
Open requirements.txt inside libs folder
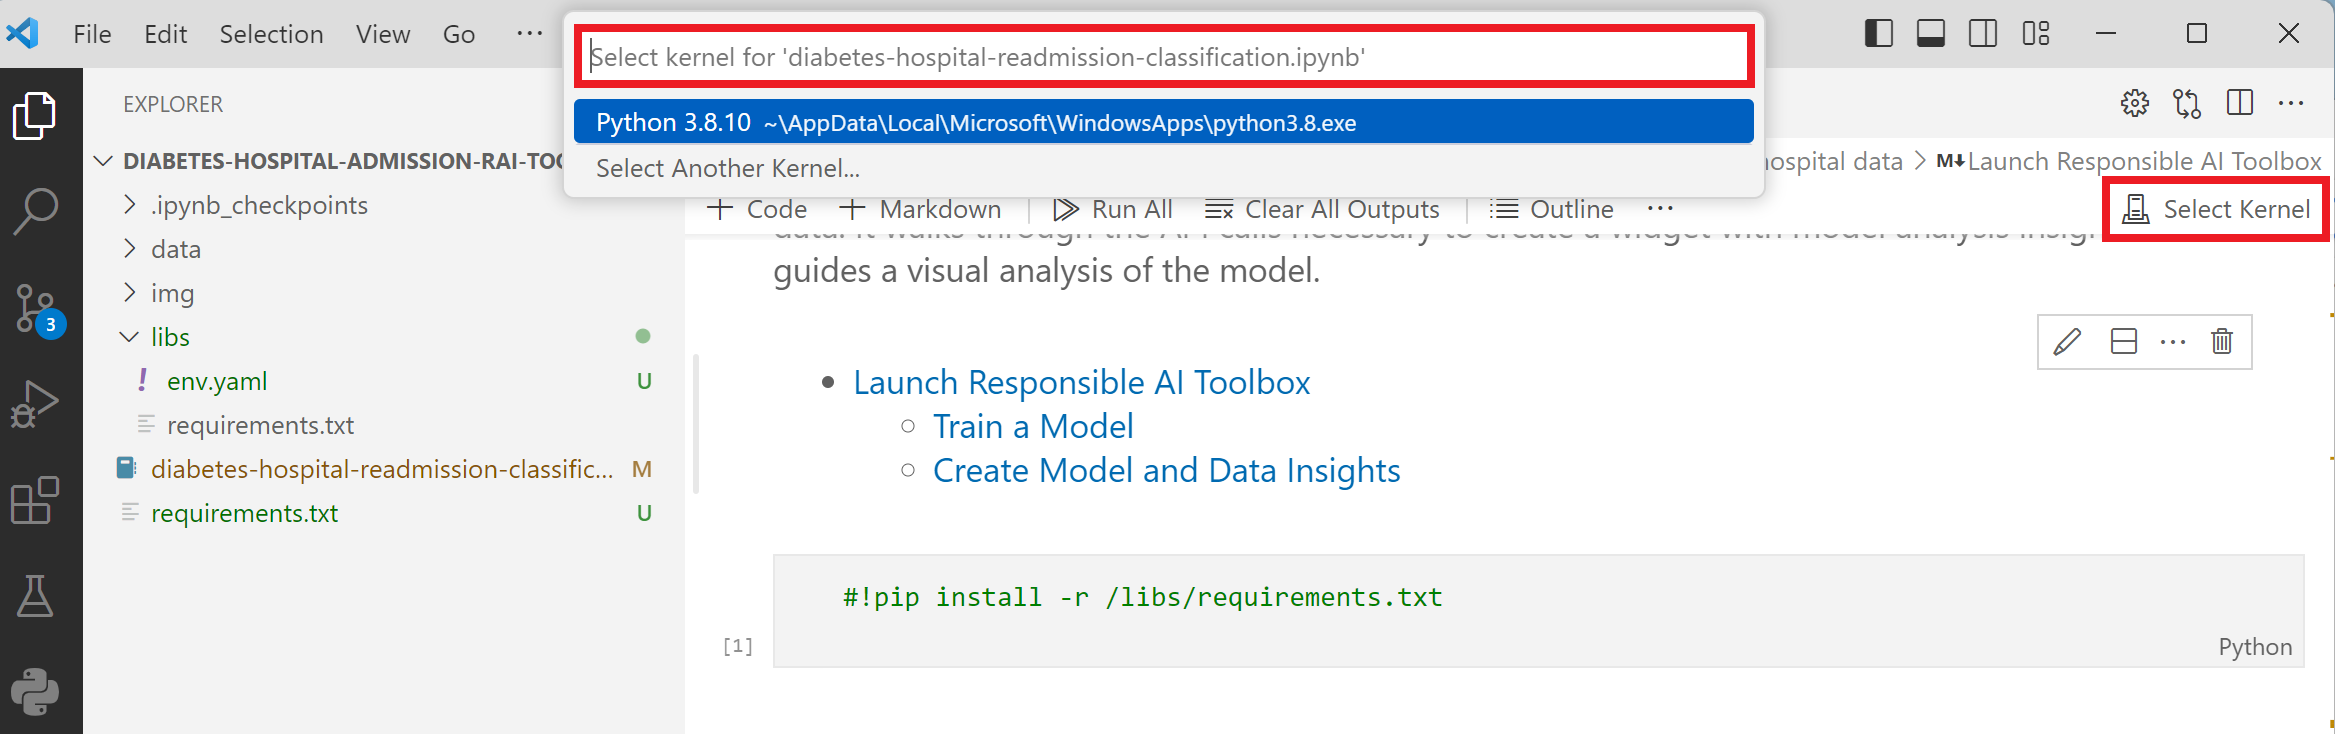260,425
